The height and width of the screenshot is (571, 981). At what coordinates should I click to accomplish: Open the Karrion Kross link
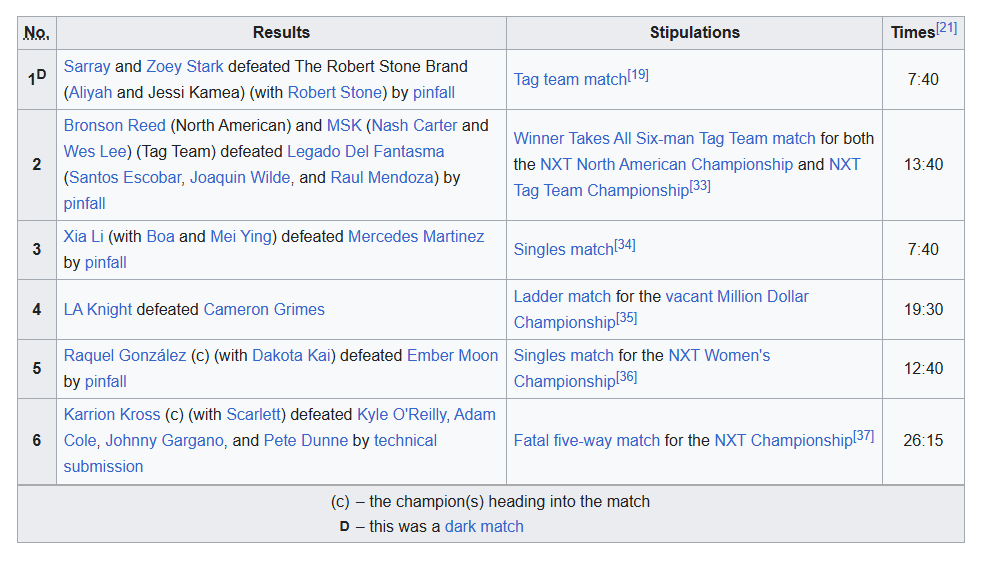pyautogui.click(x=112, y=414)
